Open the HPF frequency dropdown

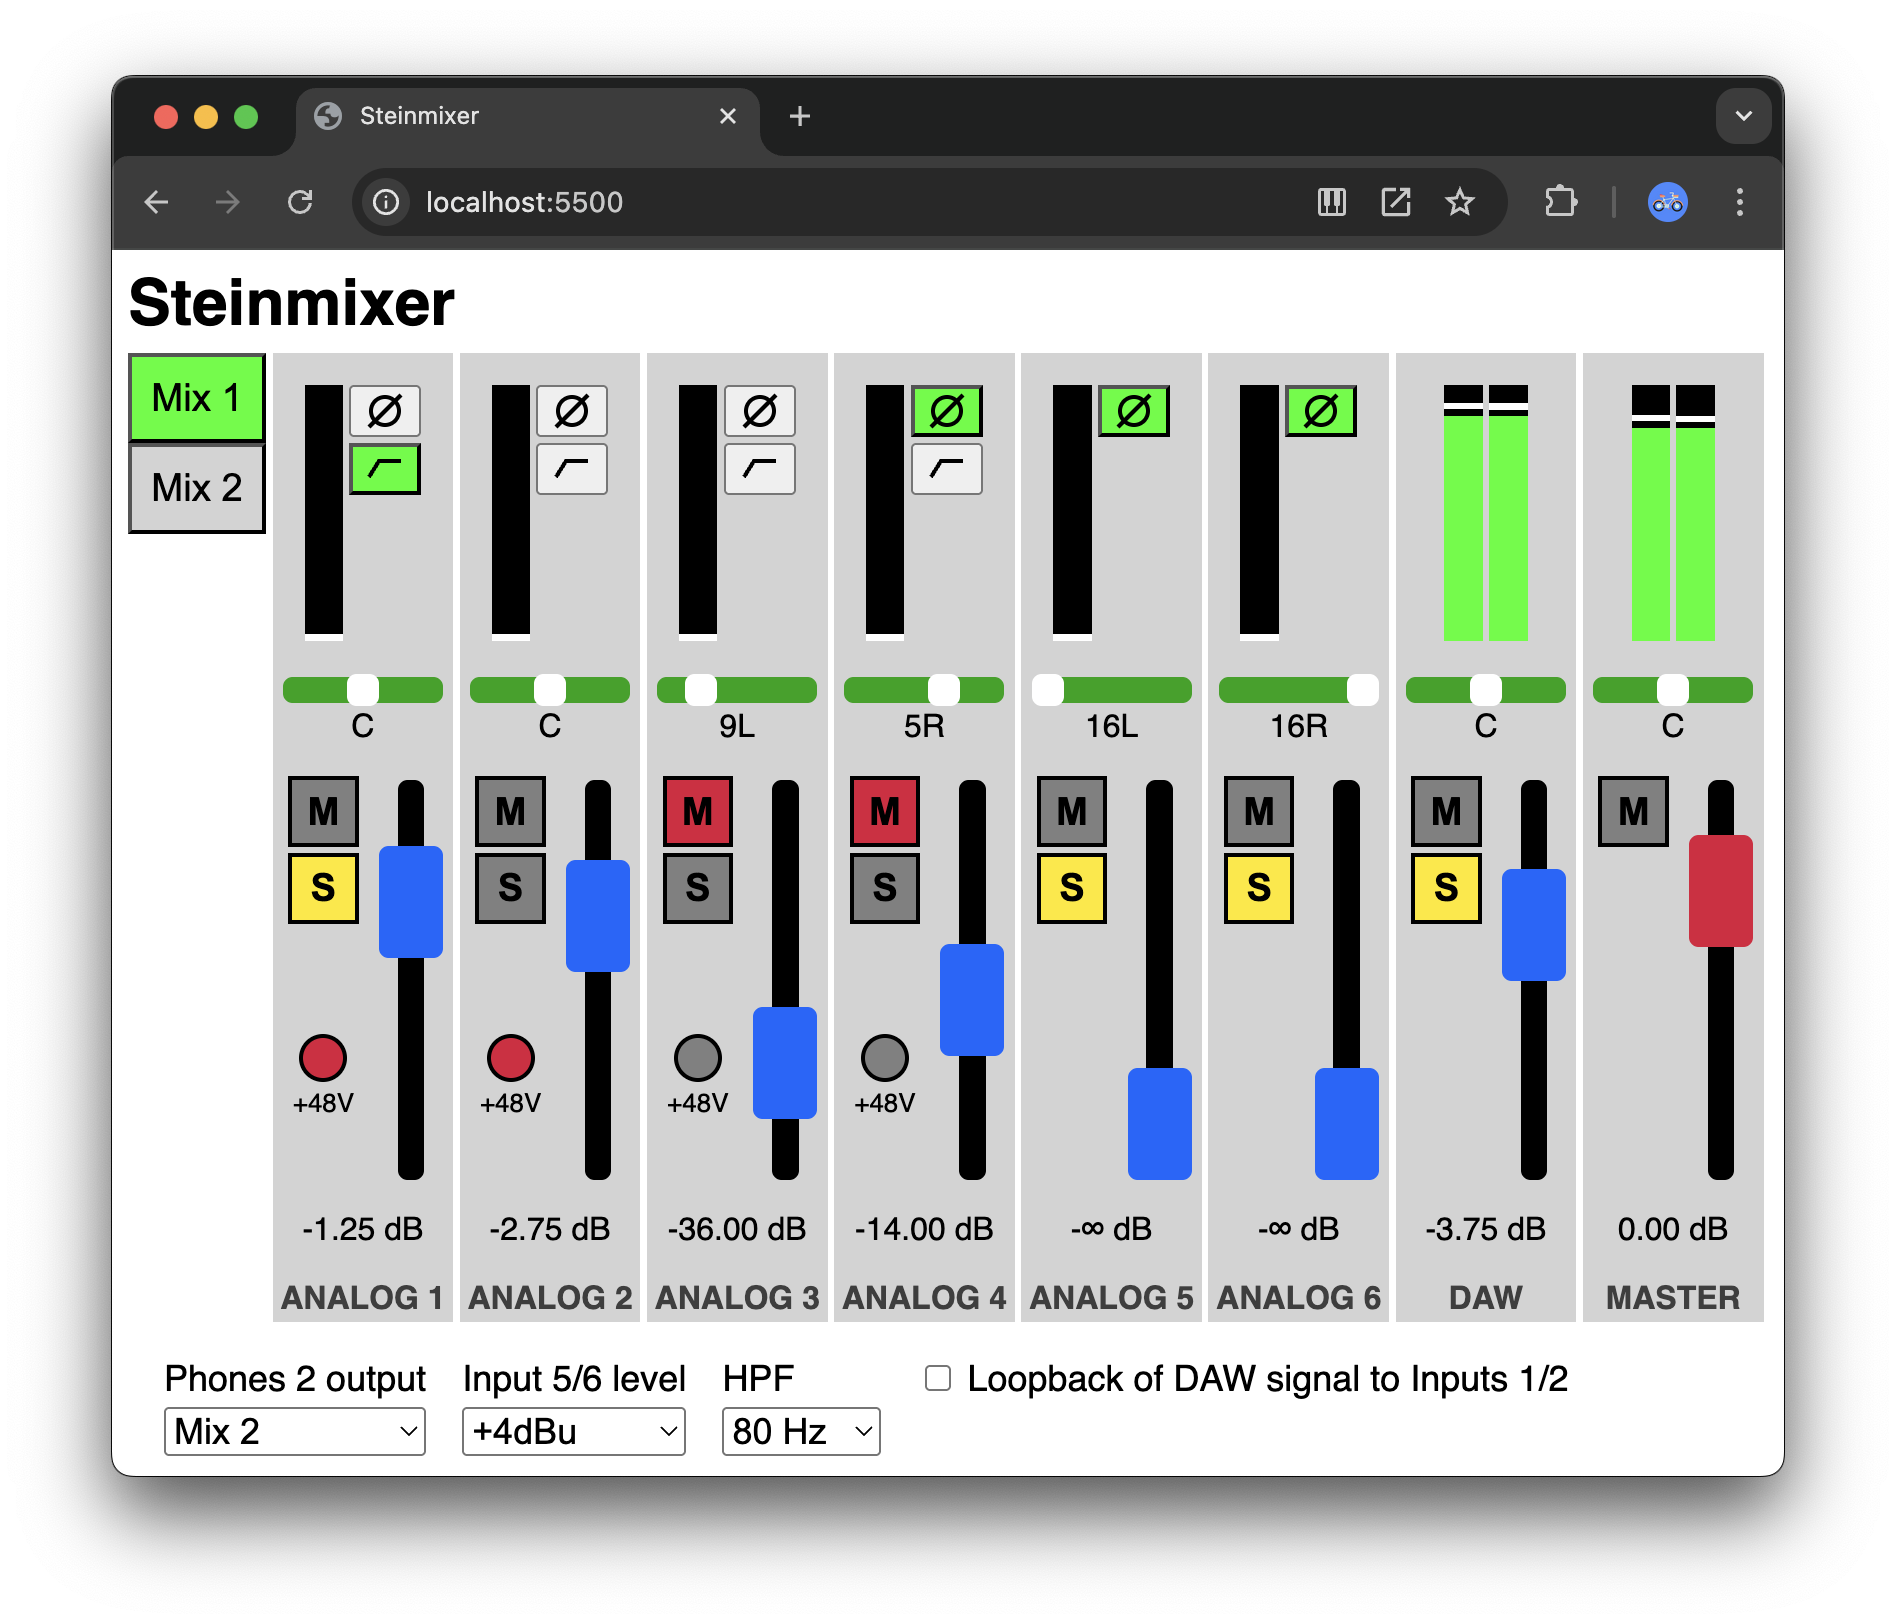(801, 1431)
